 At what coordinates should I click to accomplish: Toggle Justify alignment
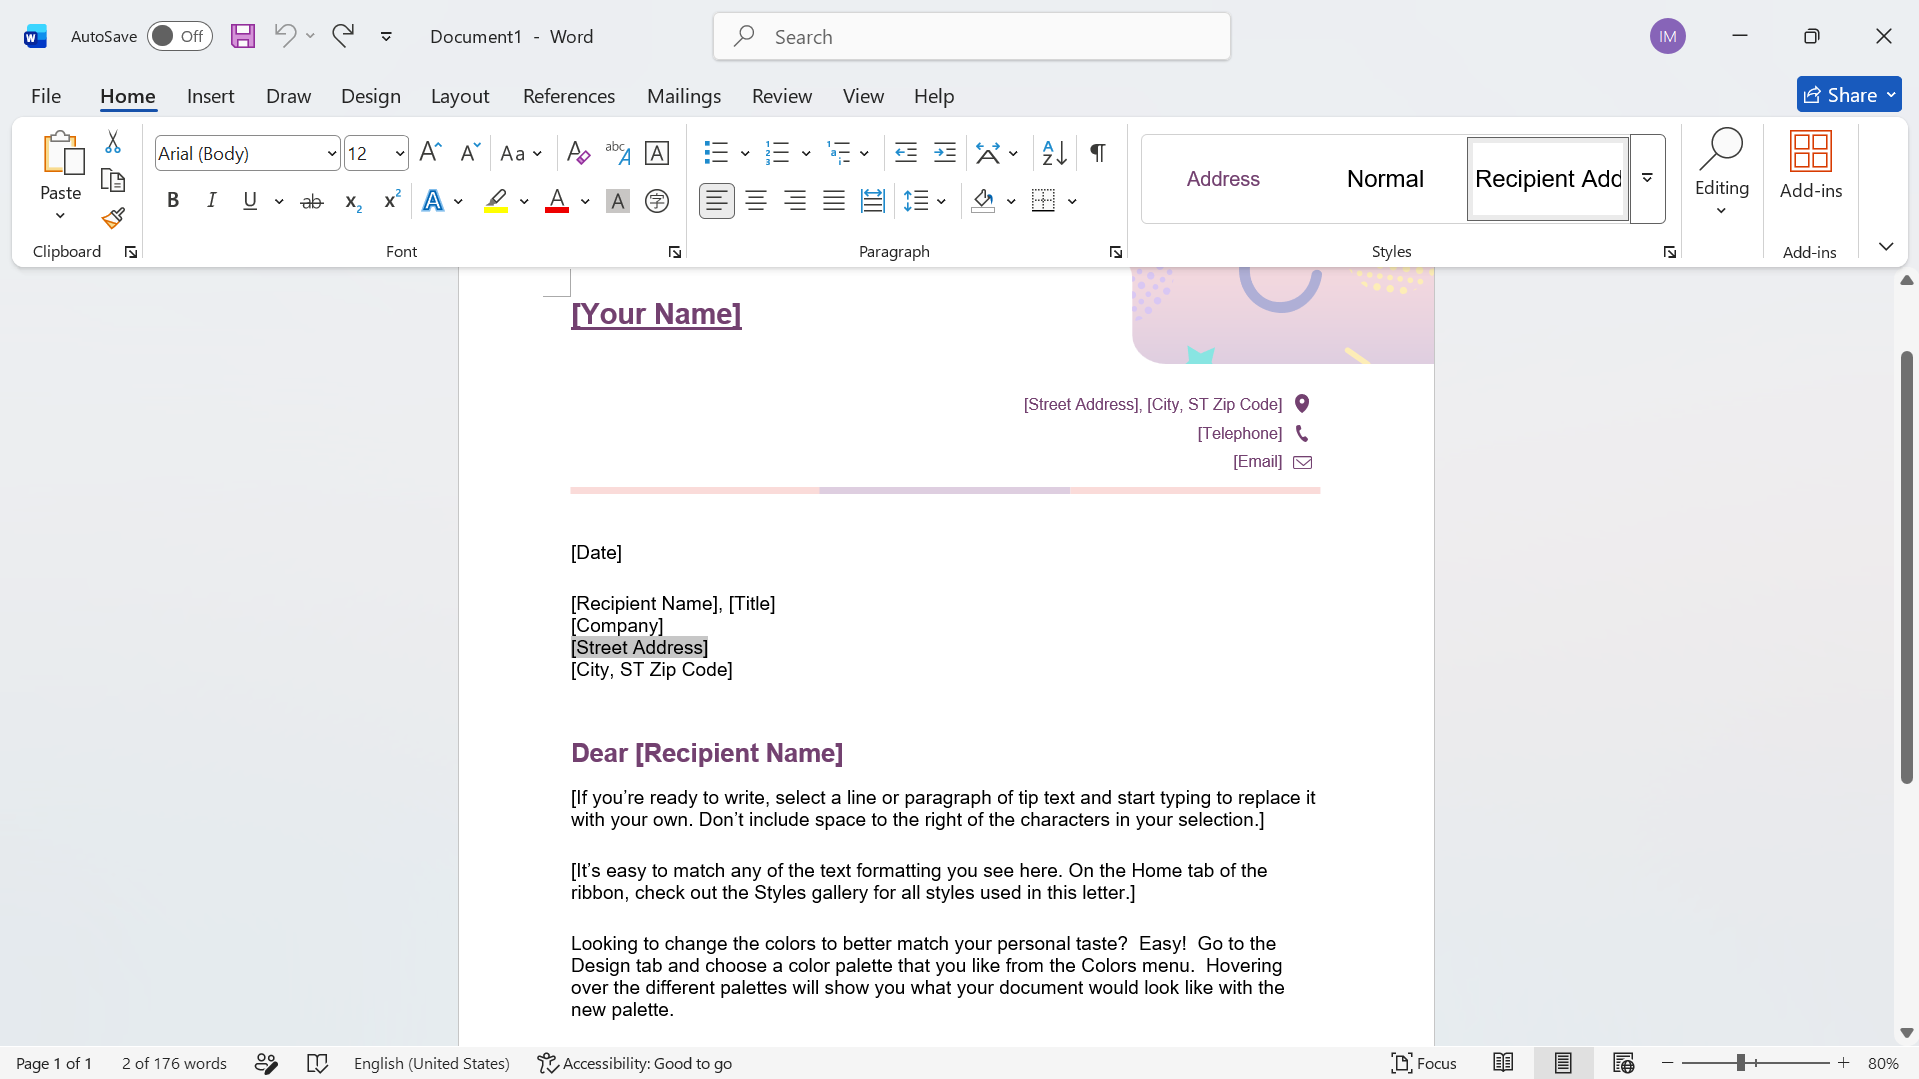tap(834, 201)
